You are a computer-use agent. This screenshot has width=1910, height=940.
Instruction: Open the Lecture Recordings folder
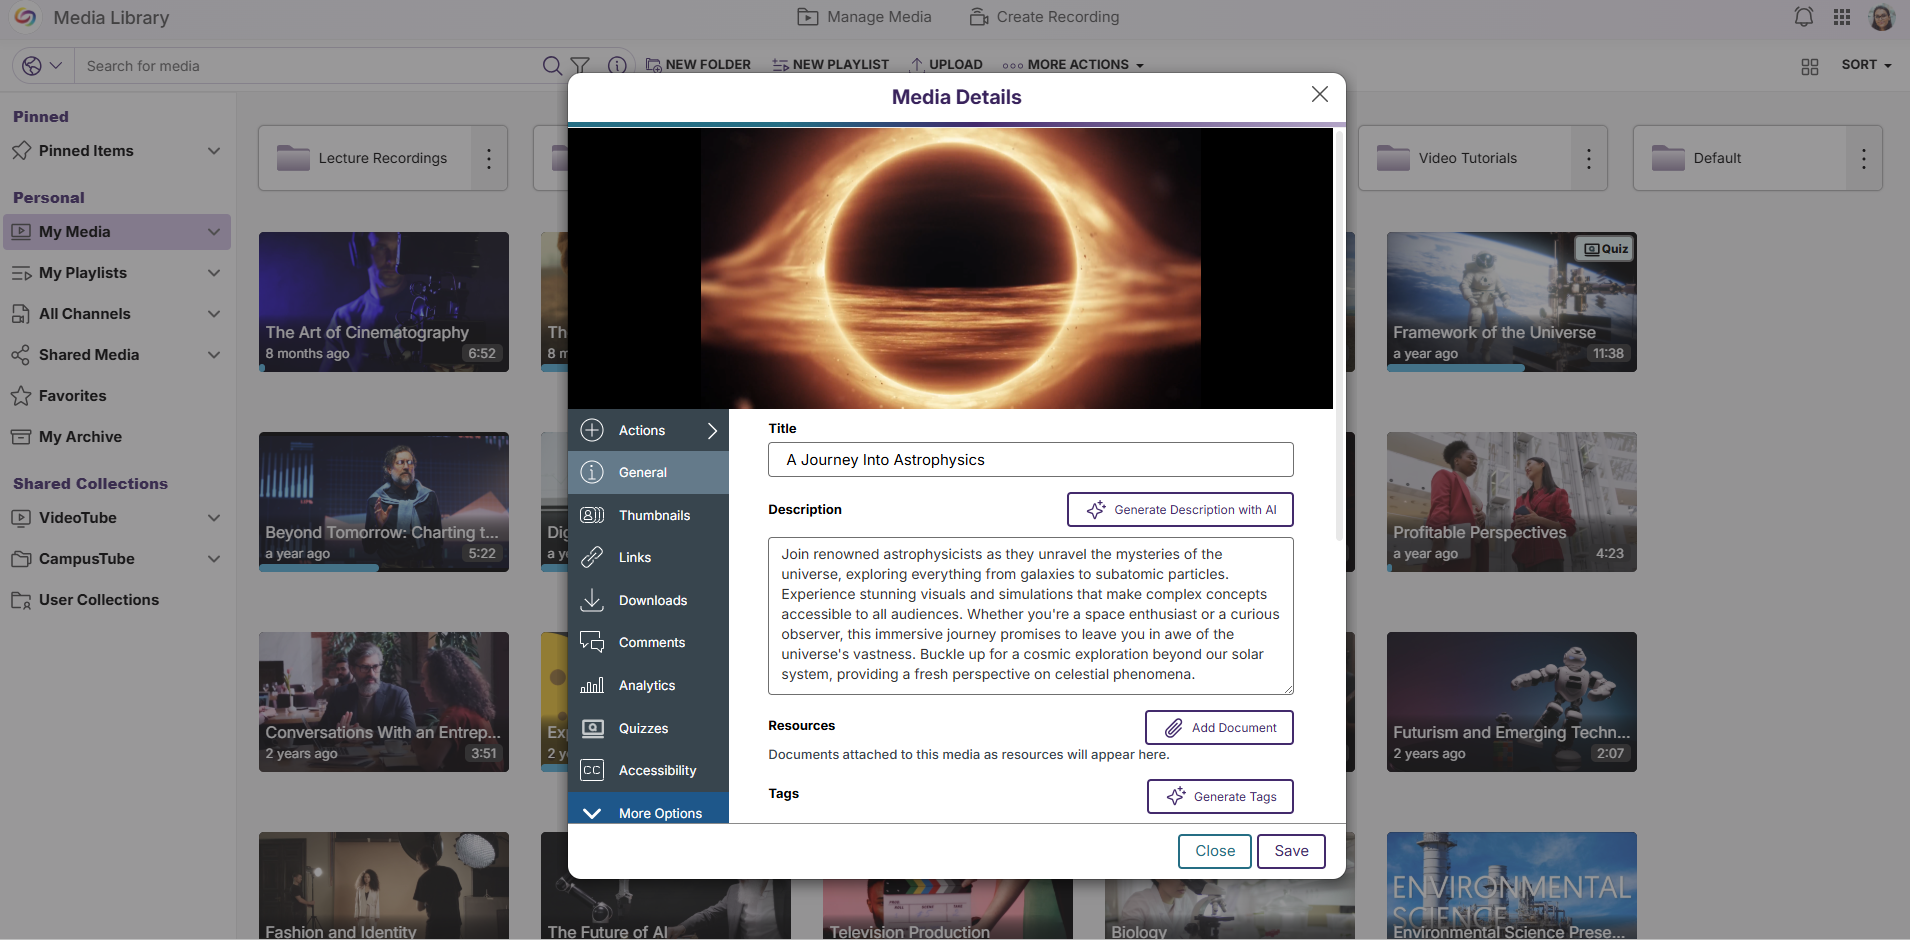point(365,158)
